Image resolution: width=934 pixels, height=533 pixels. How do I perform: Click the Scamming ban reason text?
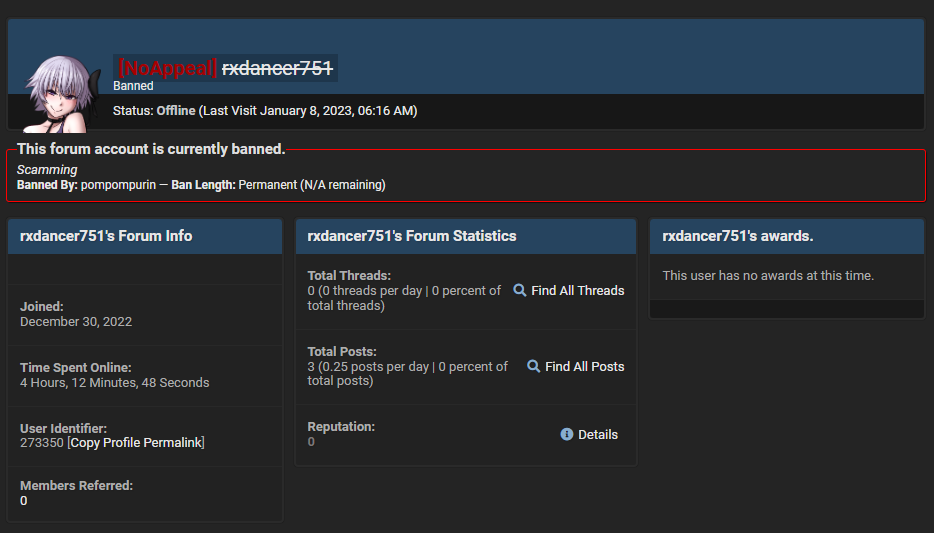point(47,170)
